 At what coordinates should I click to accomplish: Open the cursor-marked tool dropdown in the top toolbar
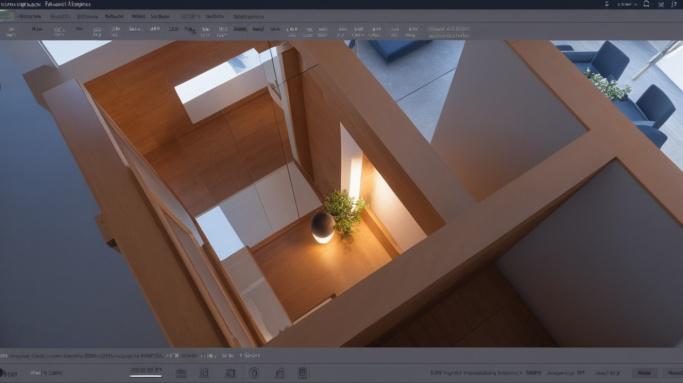pos(190,30)
